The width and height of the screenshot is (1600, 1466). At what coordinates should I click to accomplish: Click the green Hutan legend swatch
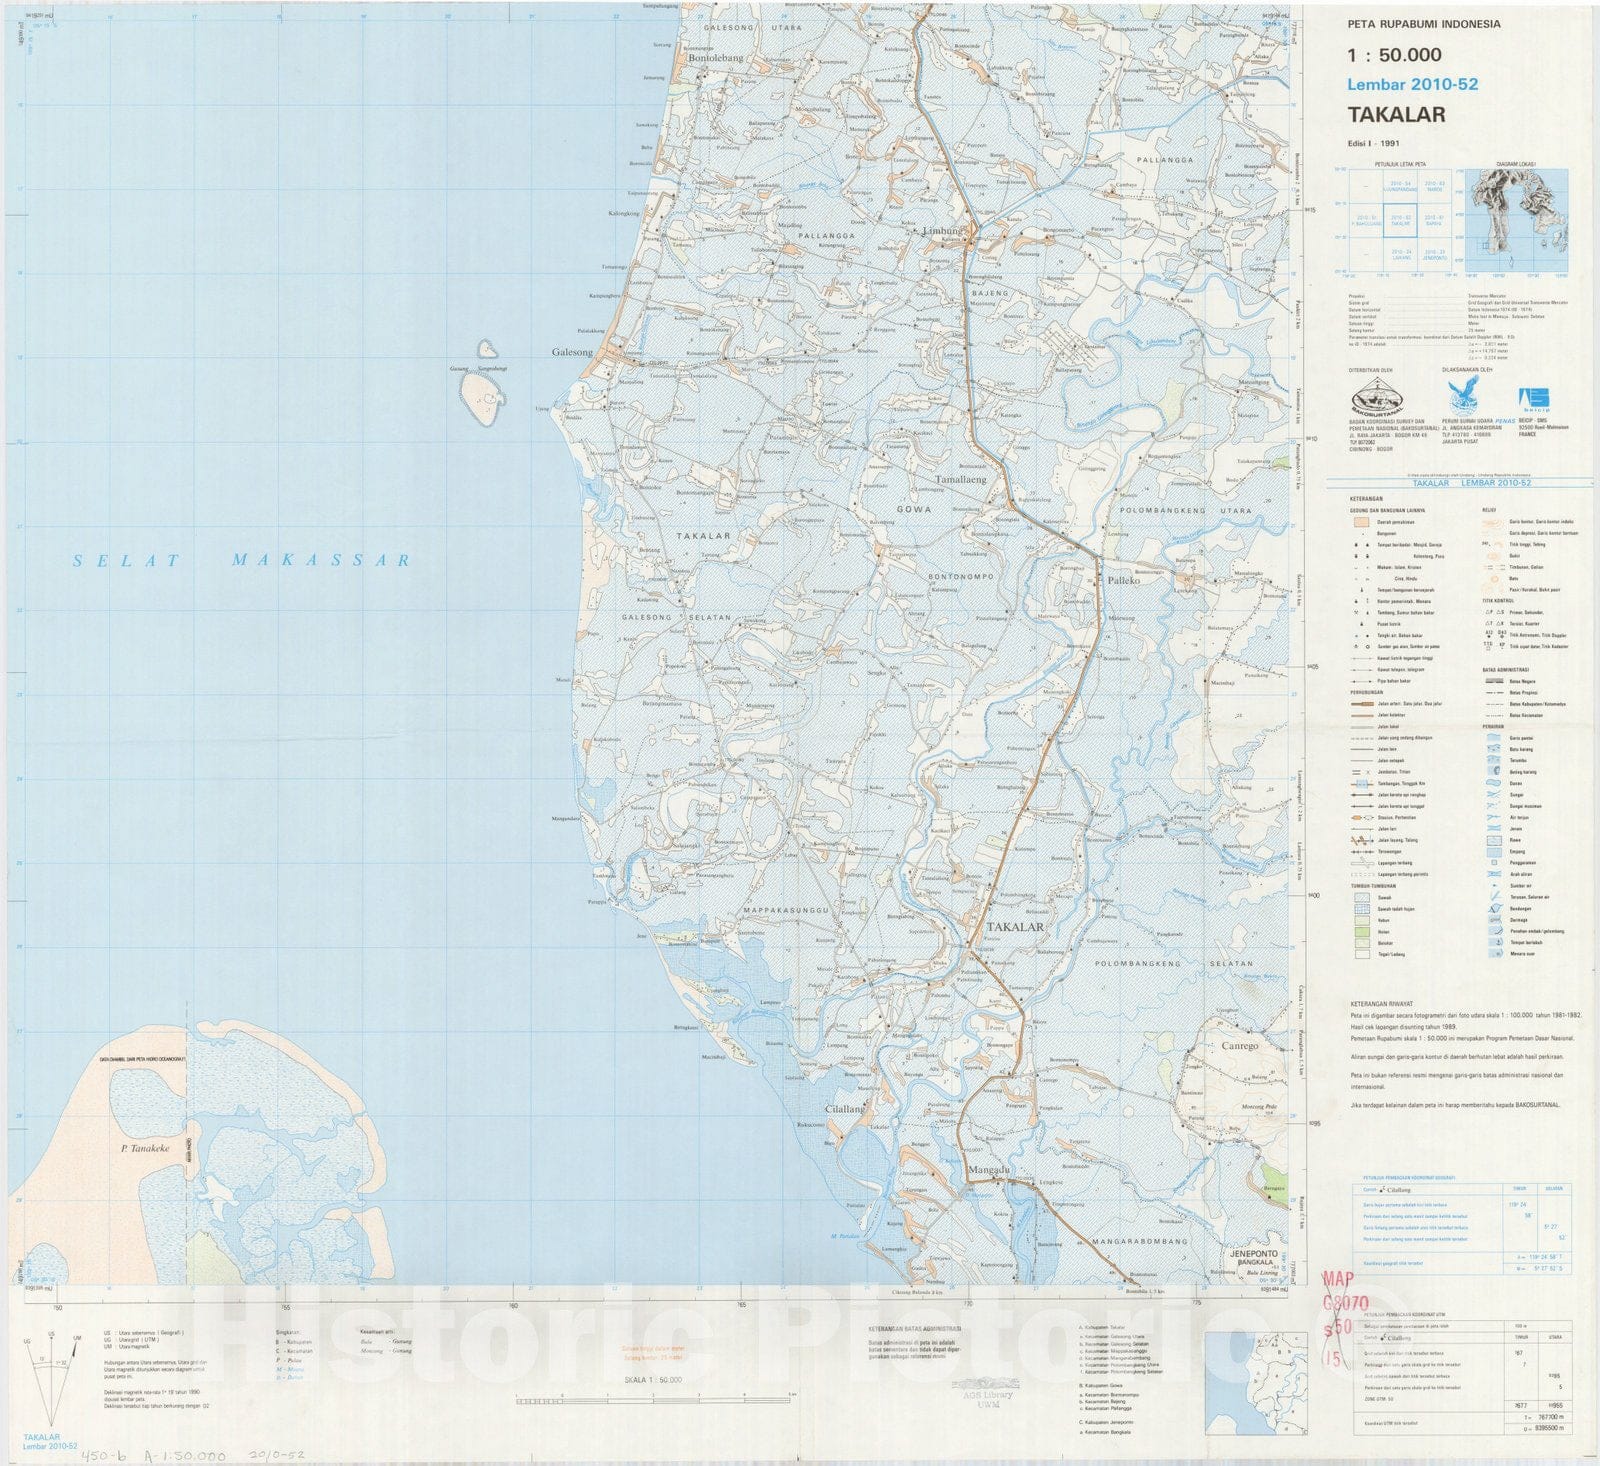tap(1360, 931)
